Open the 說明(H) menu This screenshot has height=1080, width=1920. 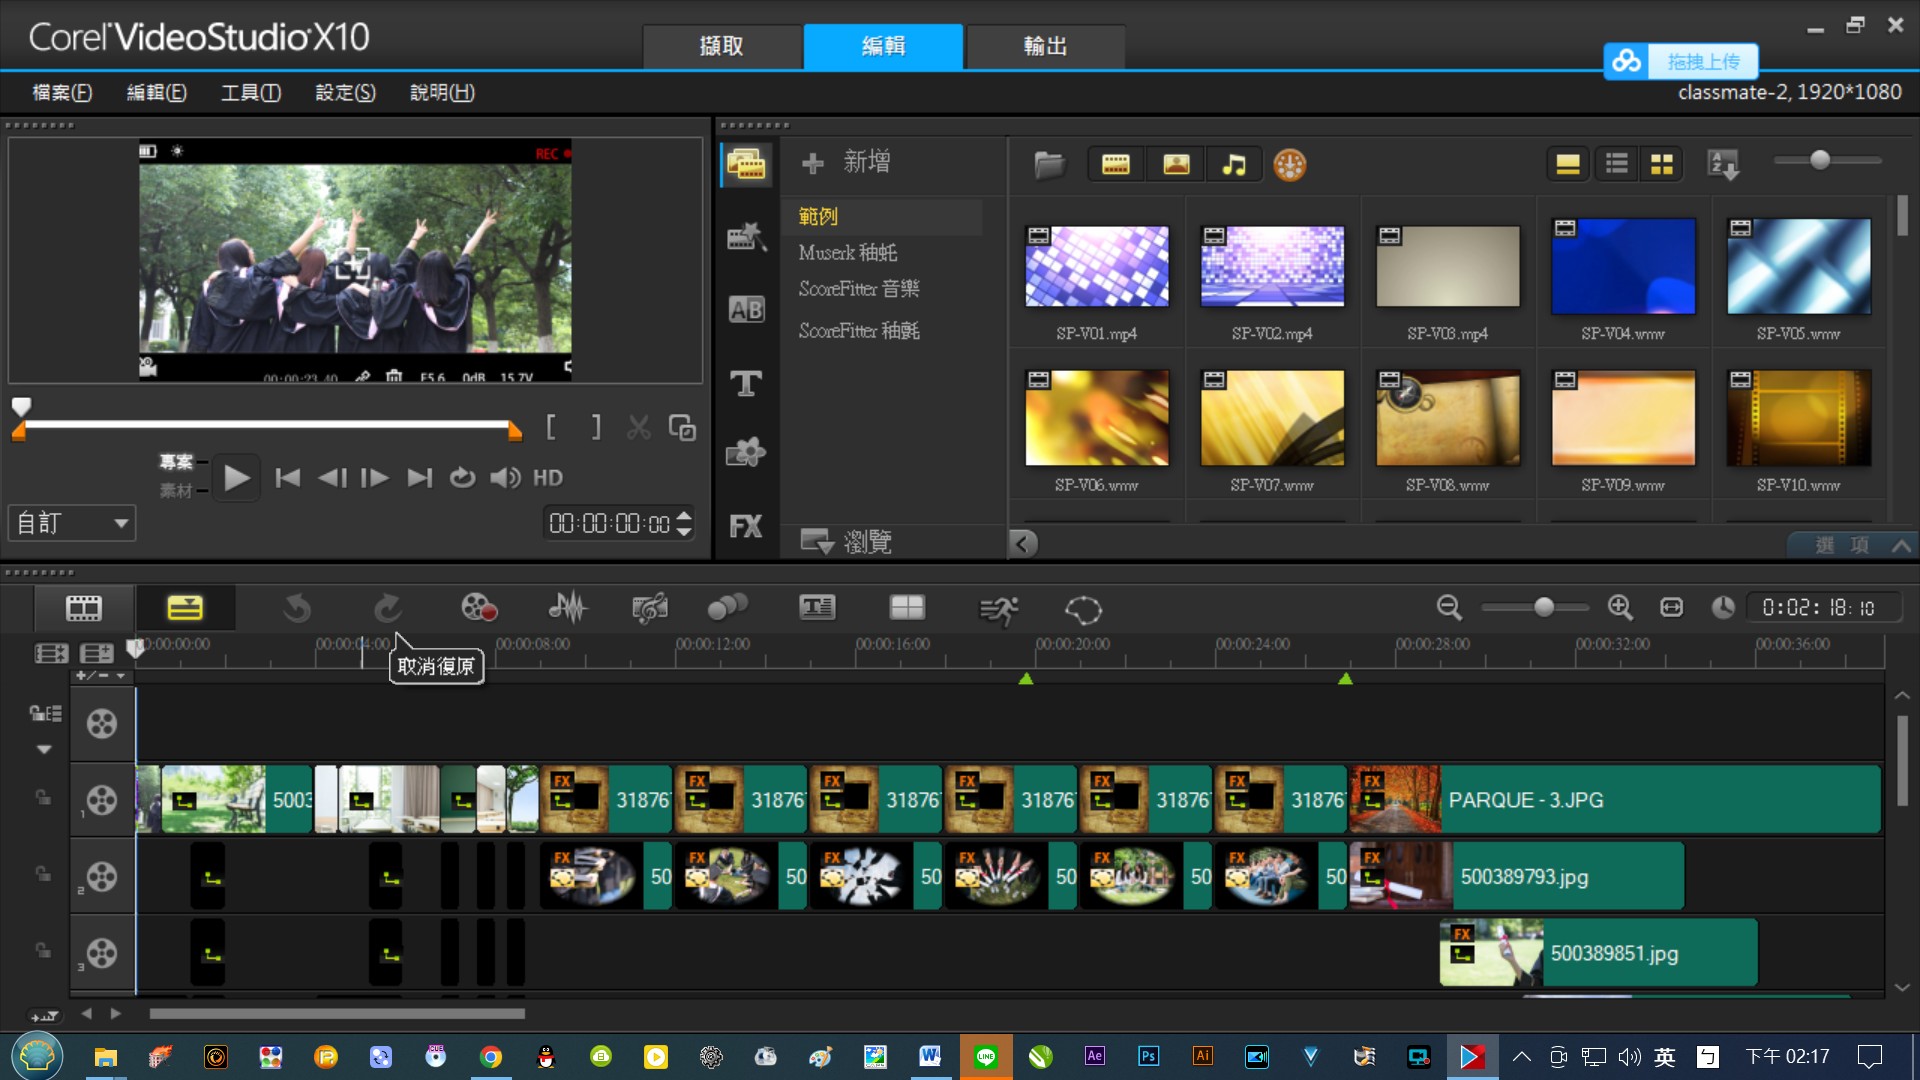click(442, 92)
